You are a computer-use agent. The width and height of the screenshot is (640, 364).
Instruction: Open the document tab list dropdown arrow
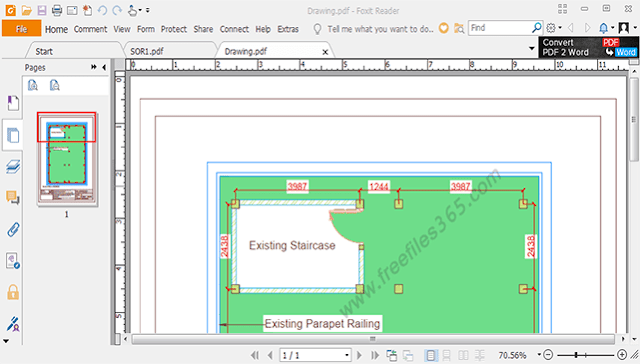pyautogui.click(x=531, y=49)
